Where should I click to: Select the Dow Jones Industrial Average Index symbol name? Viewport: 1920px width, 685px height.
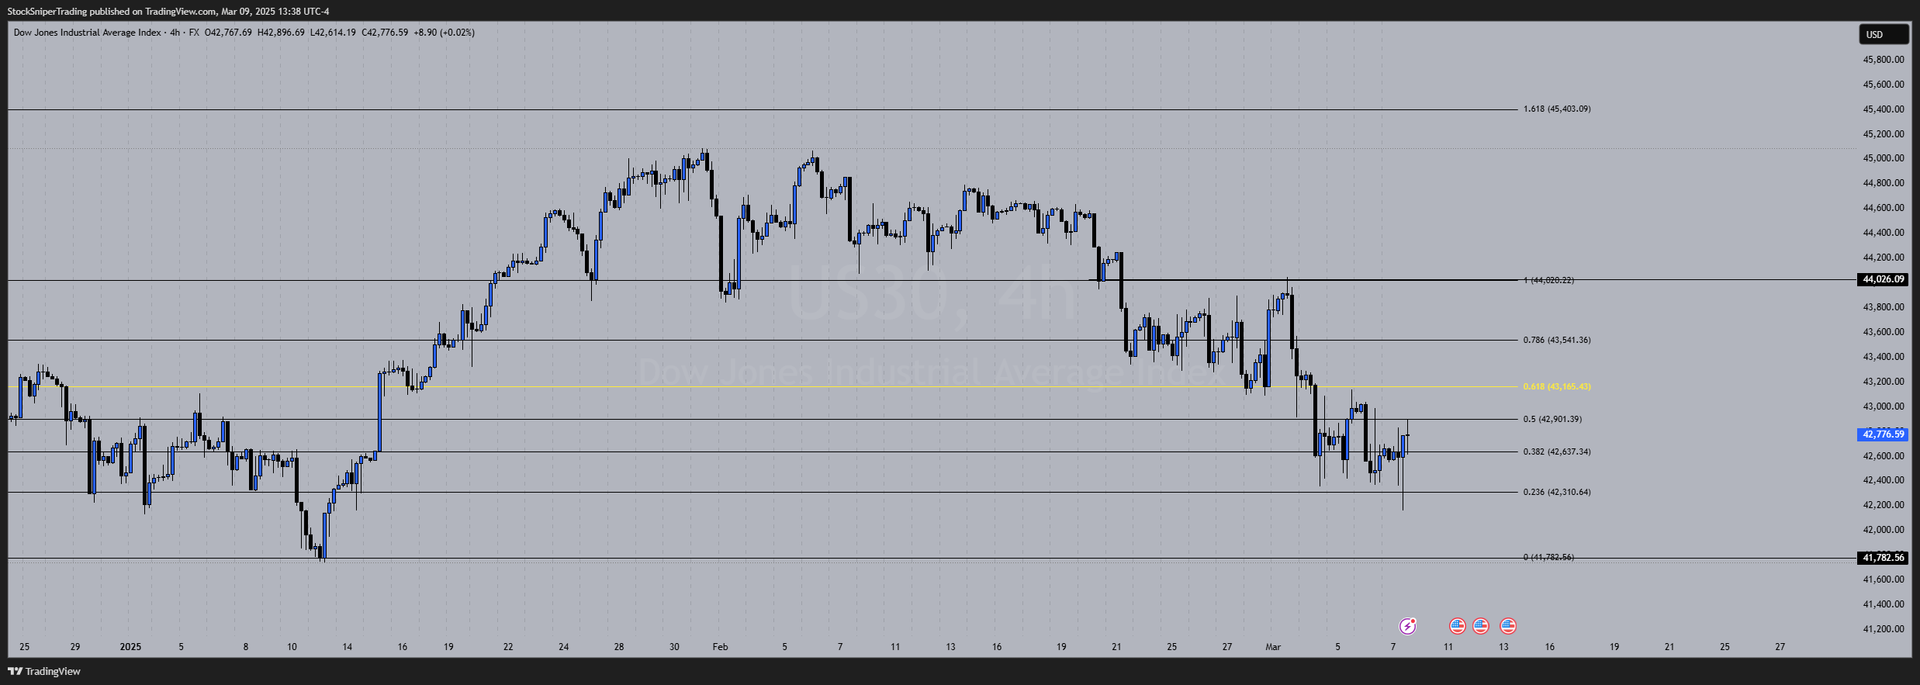(85, 31)
